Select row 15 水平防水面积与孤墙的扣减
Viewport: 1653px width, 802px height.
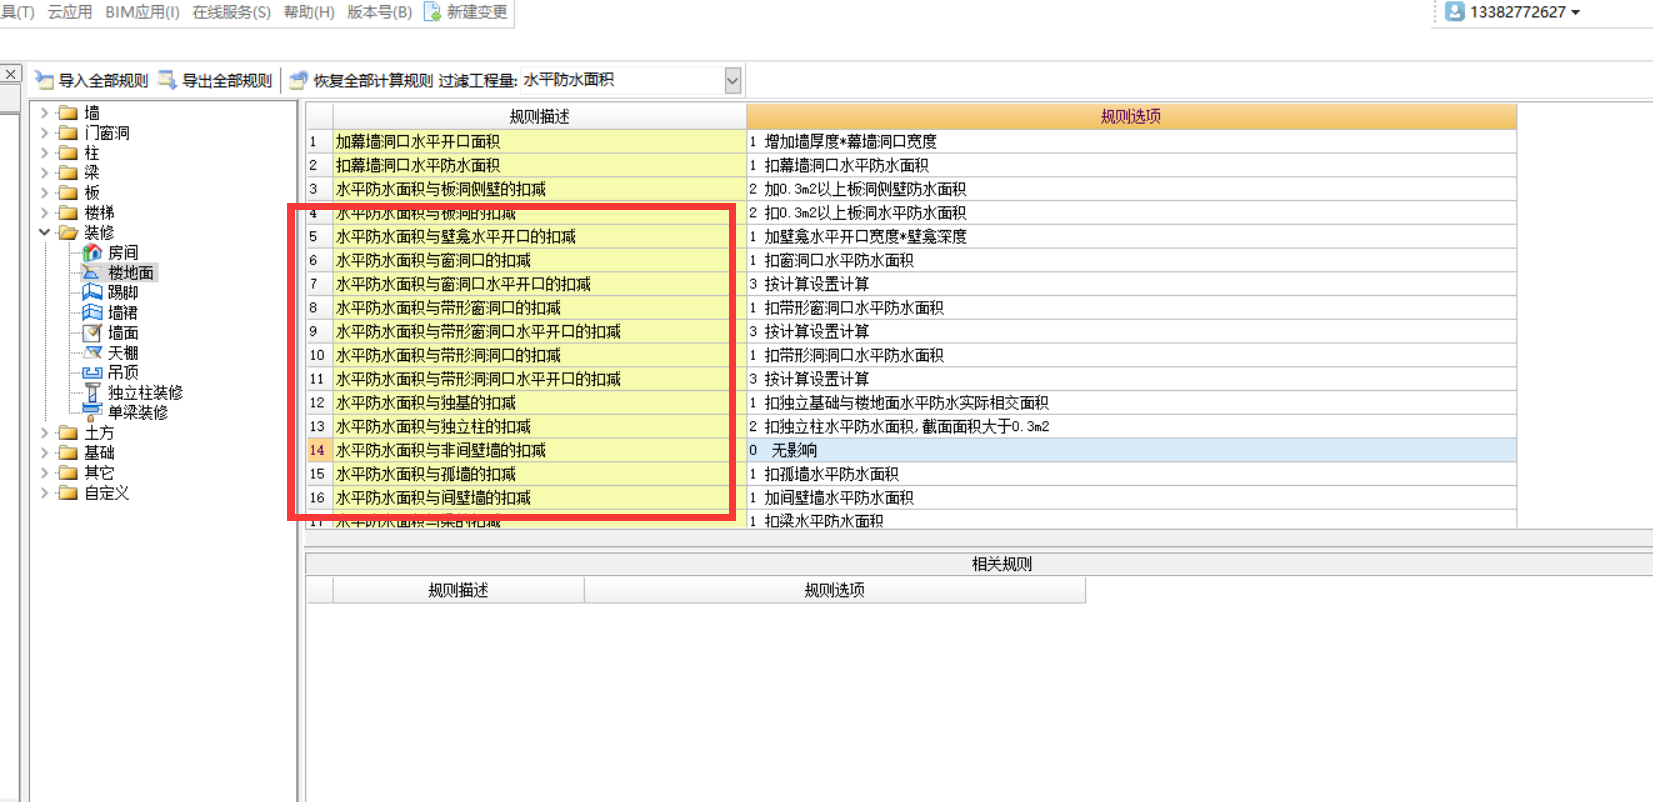[x=539, y=474]
